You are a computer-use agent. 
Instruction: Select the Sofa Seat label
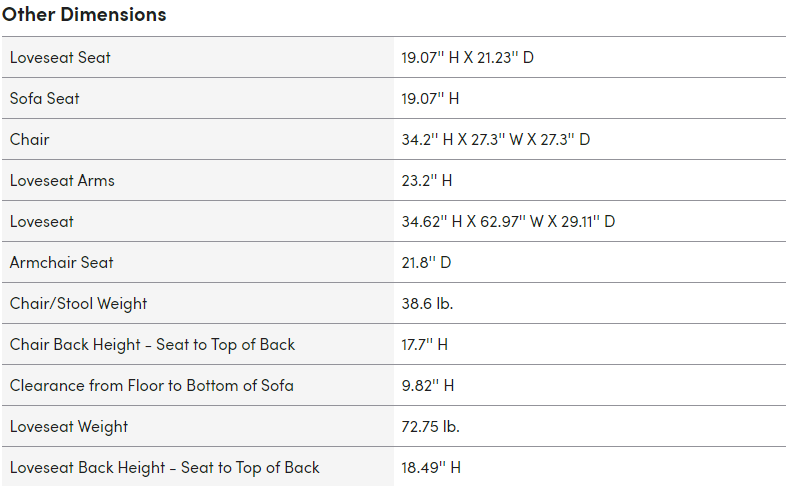tap(44, 99)
